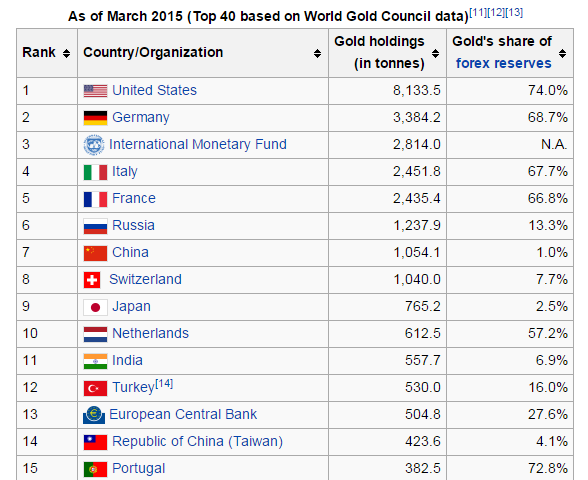Follow the forex reserves header link
Screen dimensions: 588x480
[x=504, y=63]
